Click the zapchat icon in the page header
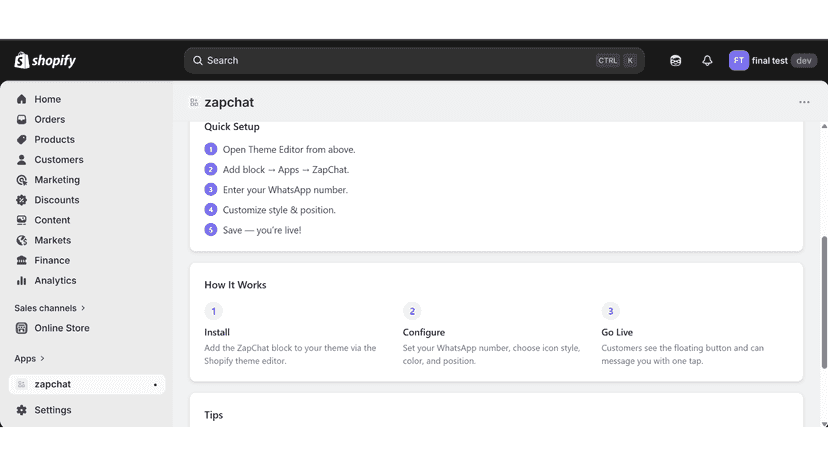The image size is (828, 466). [194, 102]
